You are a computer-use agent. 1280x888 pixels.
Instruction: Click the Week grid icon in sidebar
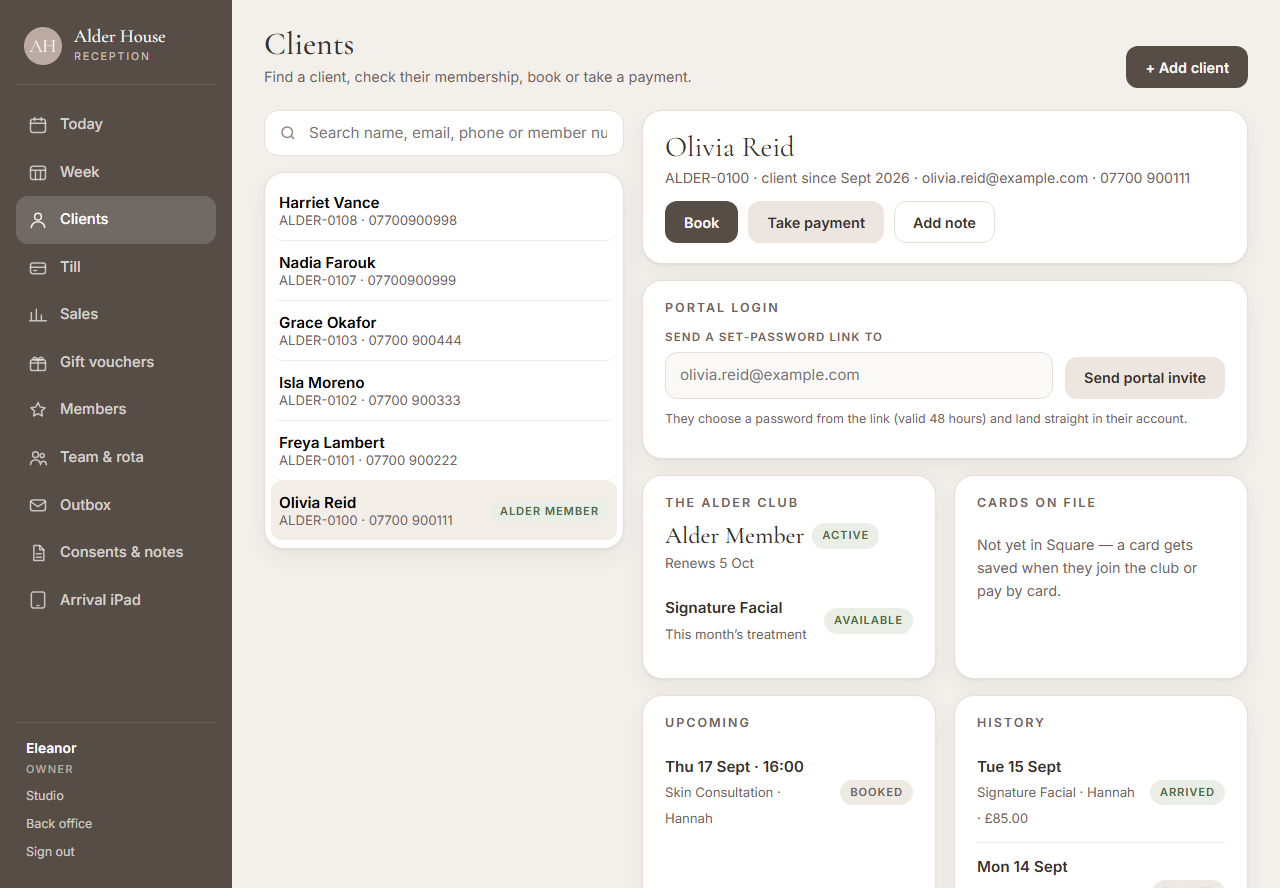[x=38, y=172]
